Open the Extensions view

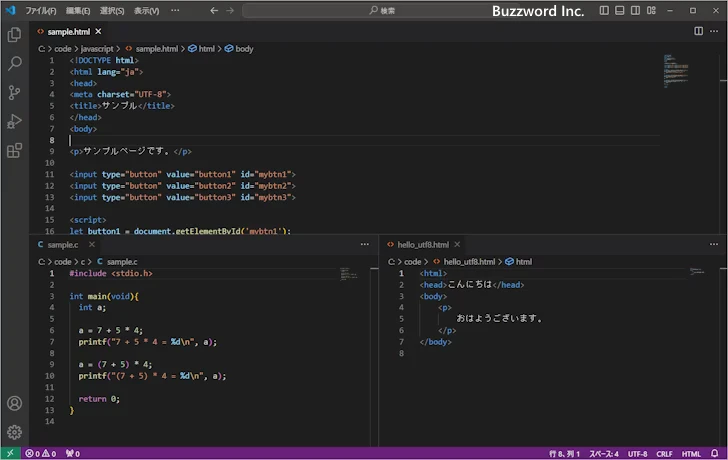pos(14,151)
